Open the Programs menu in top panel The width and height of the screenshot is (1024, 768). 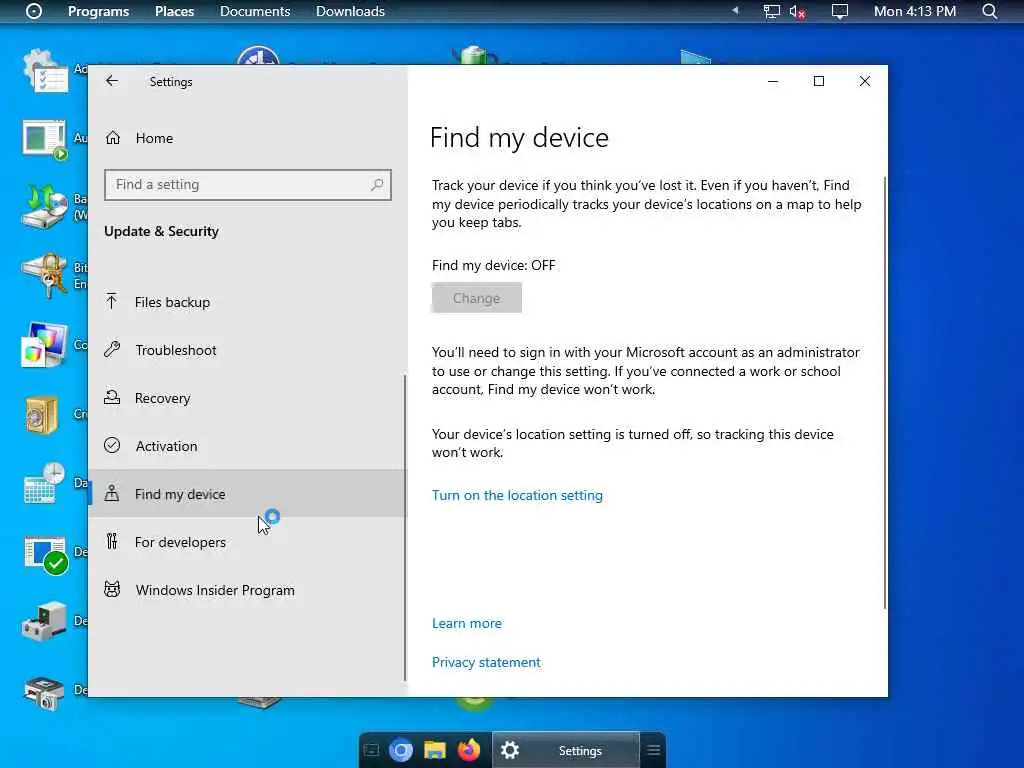pyautogui.click(x=99, y=11)
